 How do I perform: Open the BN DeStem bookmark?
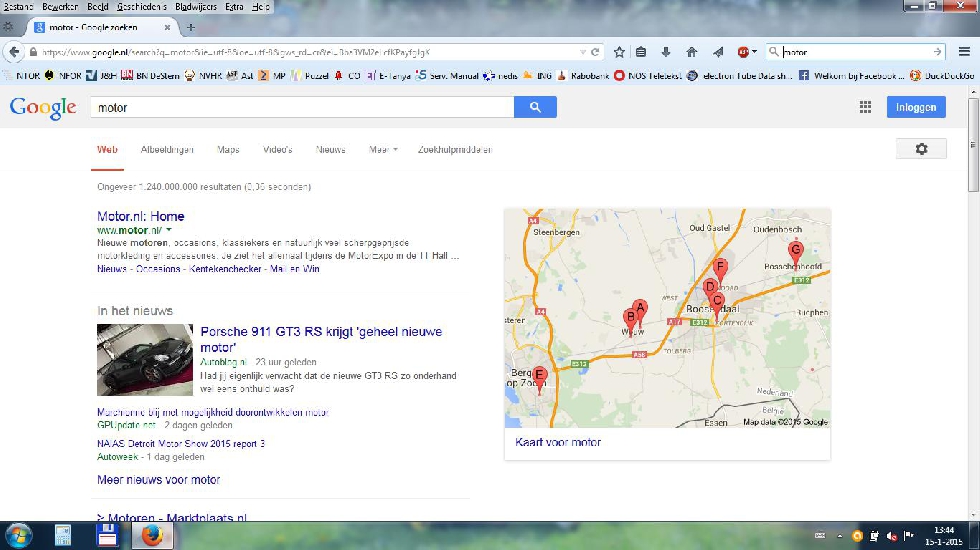click(x=150, y=76)
